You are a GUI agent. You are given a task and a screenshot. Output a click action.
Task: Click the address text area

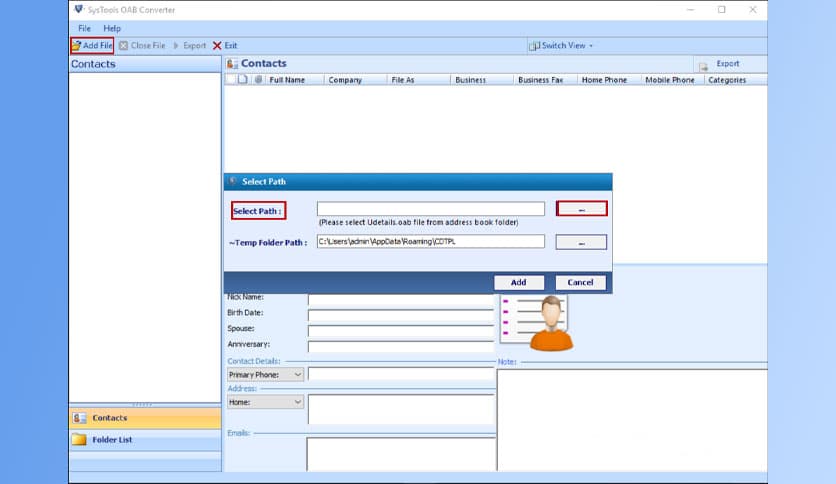tap(401, 409)
